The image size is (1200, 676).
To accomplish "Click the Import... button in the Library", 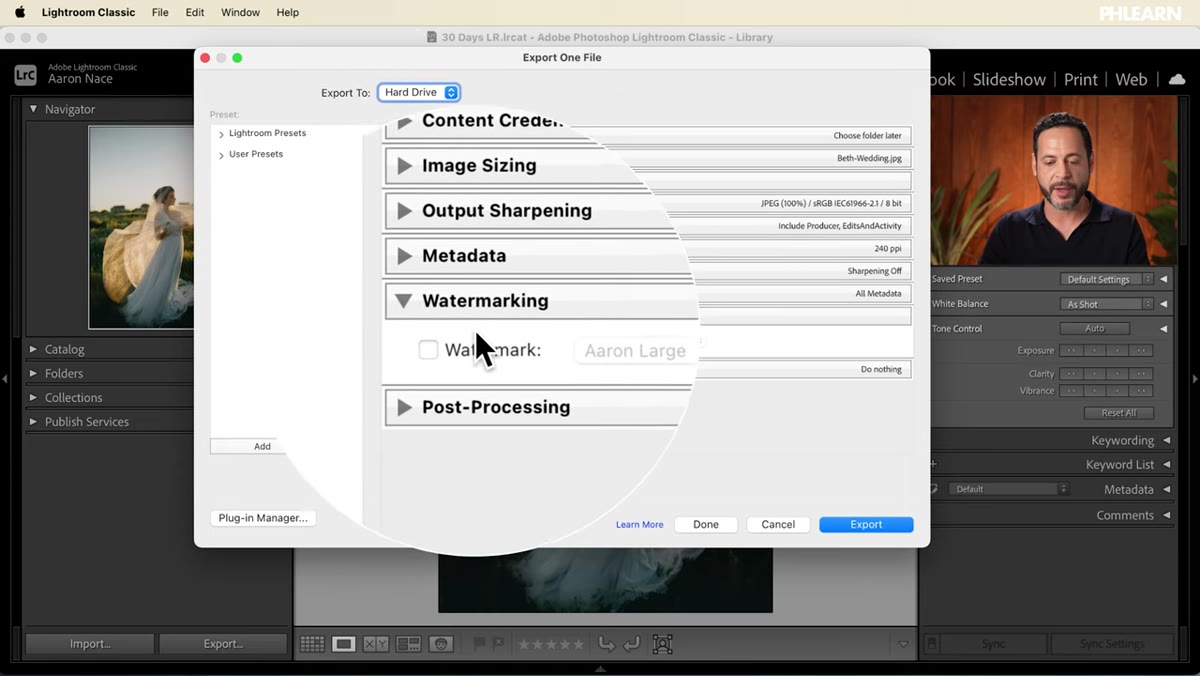I will point(90,644).
